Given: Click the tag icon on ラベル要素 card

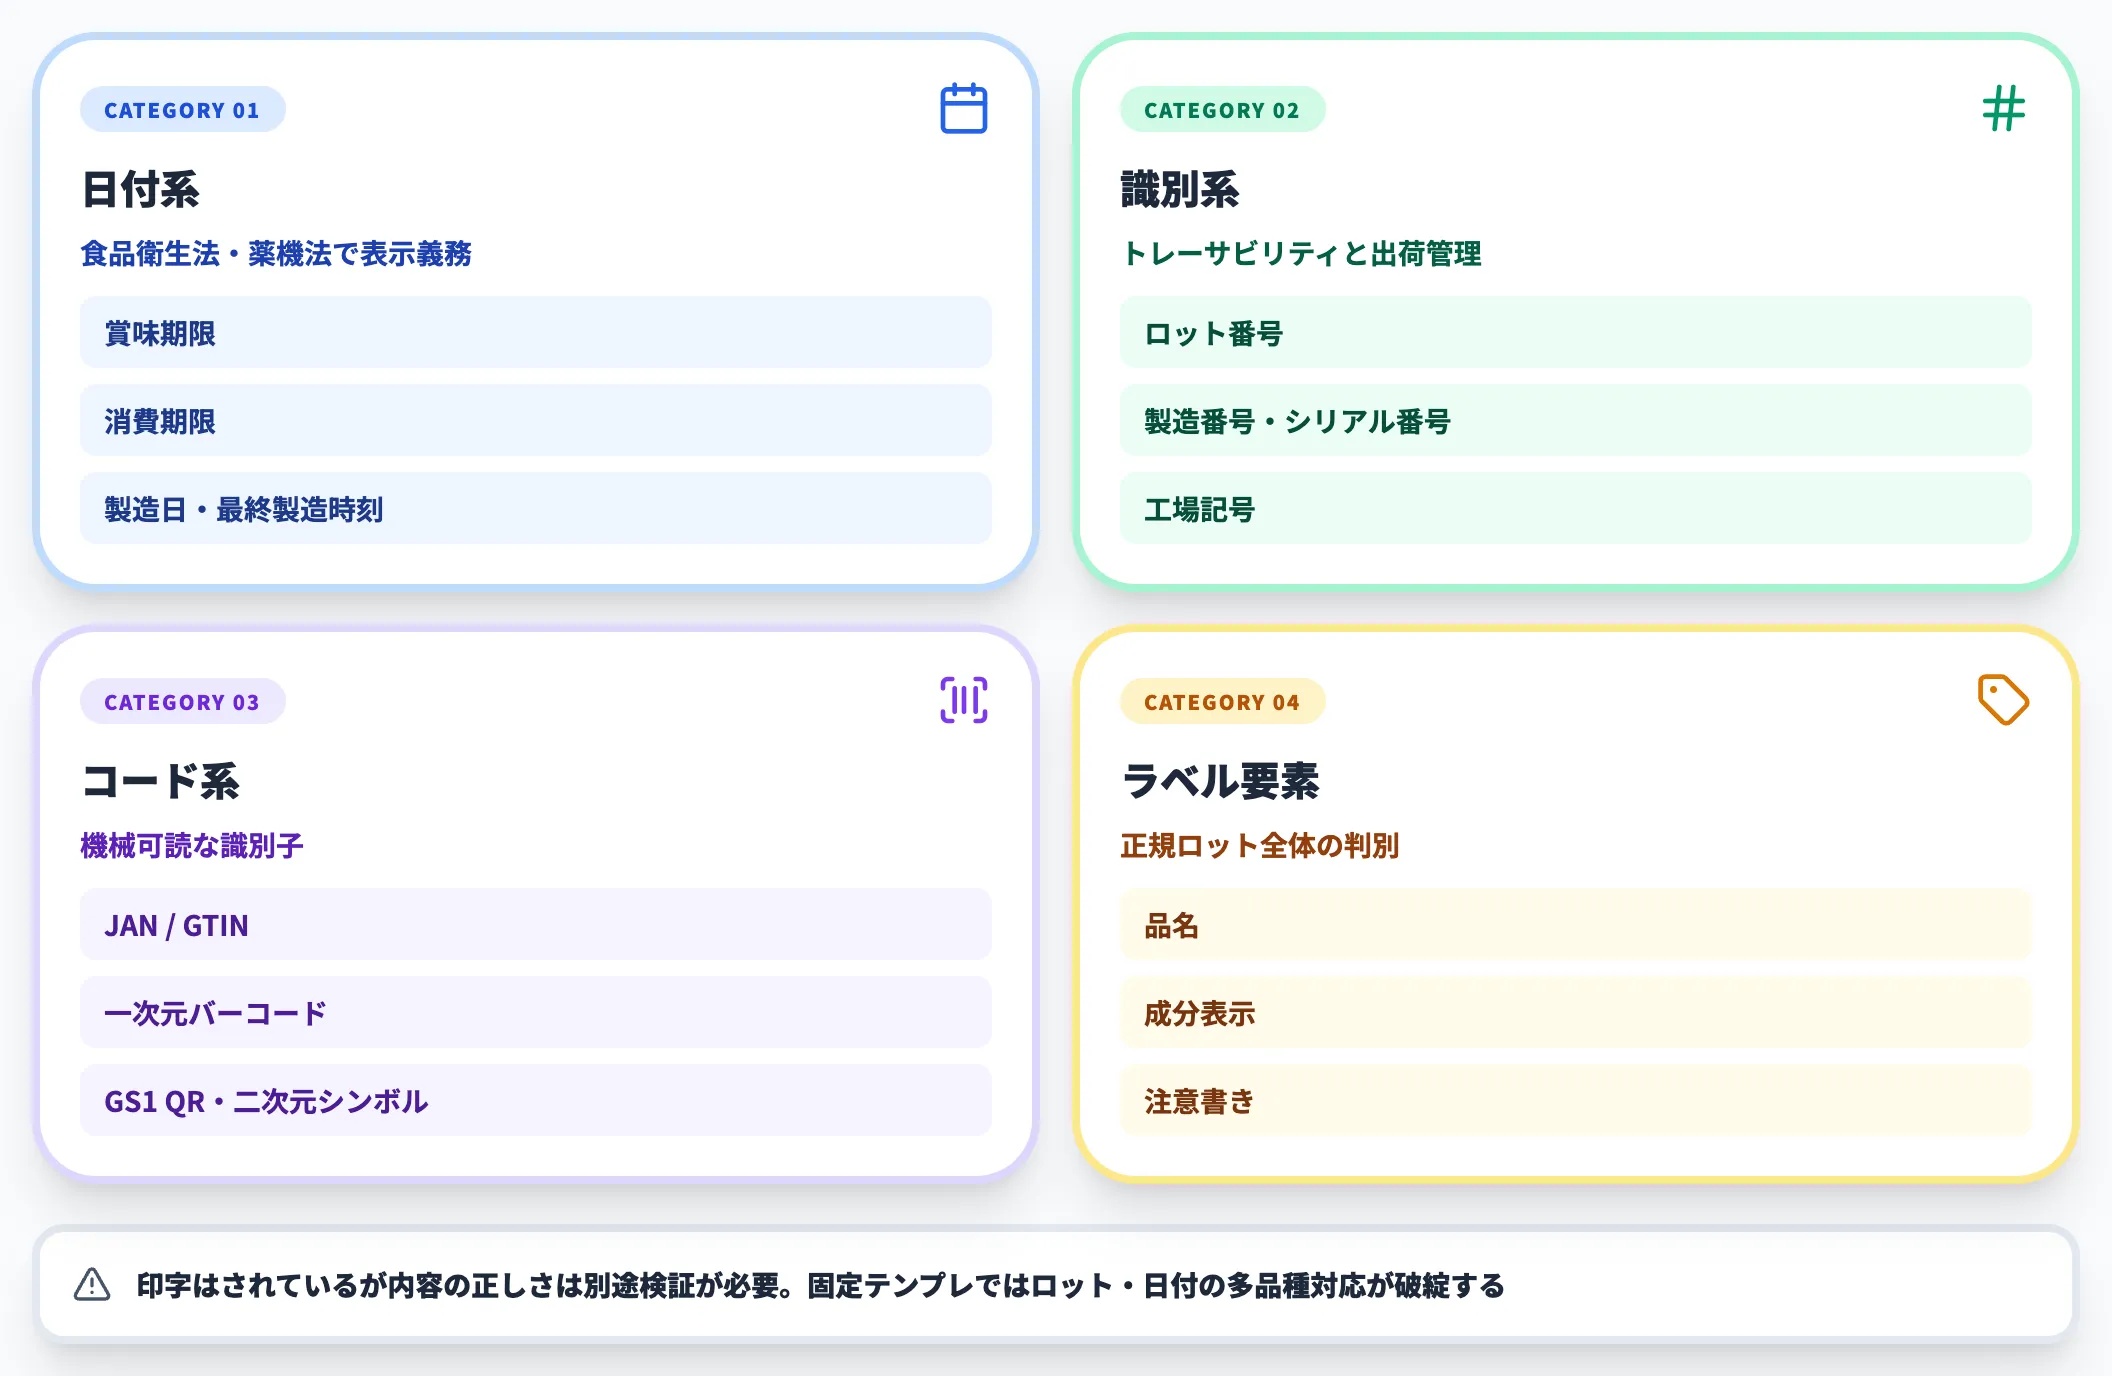Looking at the screenshot, I should (2003, 701).
